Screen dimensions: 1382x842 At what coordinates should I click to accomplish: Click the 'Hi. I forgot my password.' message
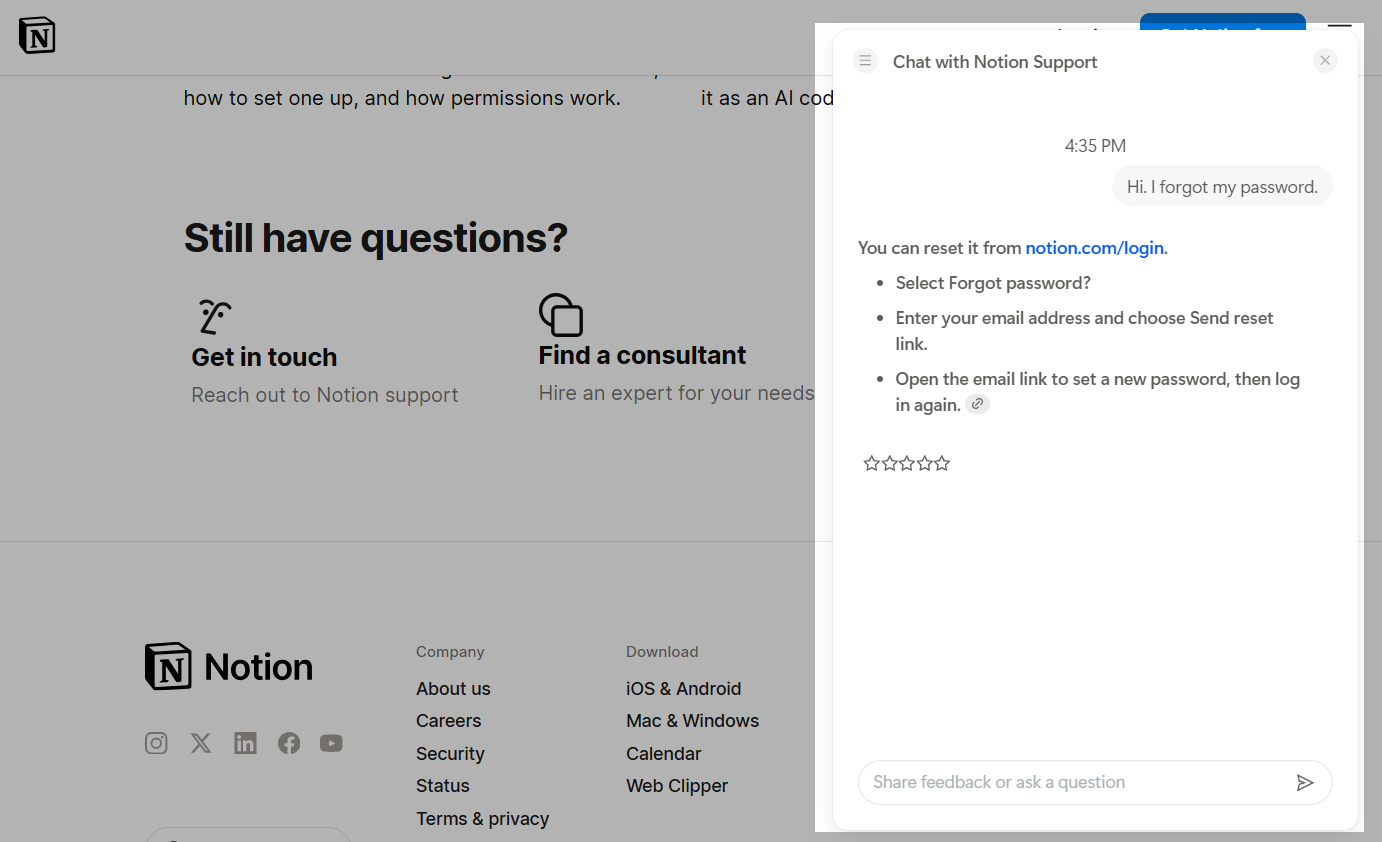pos(1222,186)
